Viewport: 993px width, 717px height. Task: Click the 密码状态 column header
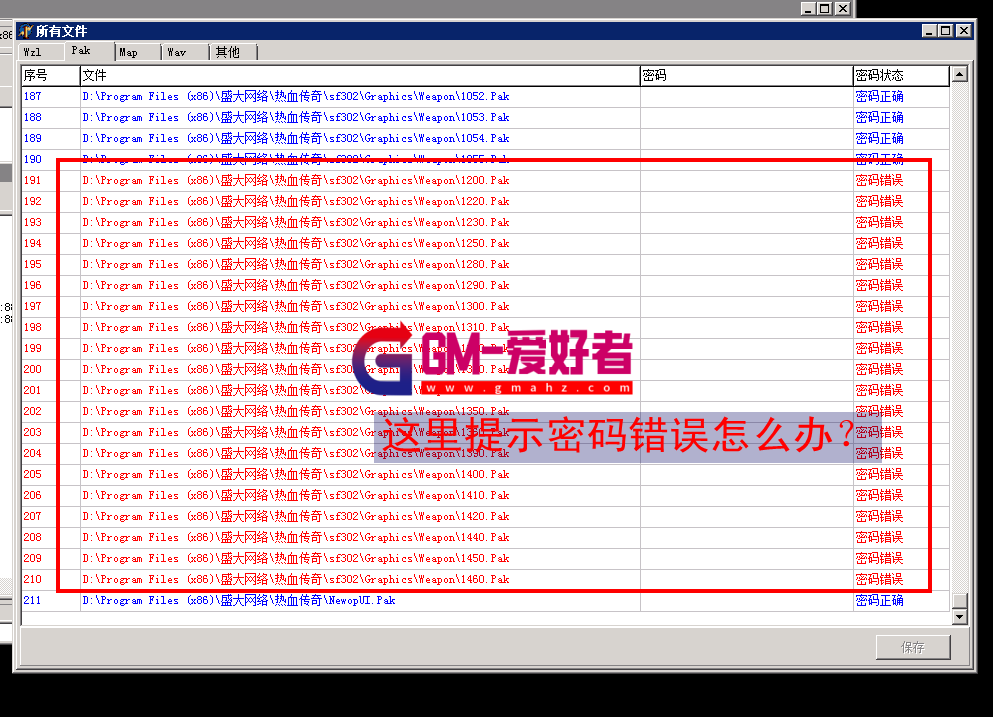click(901, 75)
